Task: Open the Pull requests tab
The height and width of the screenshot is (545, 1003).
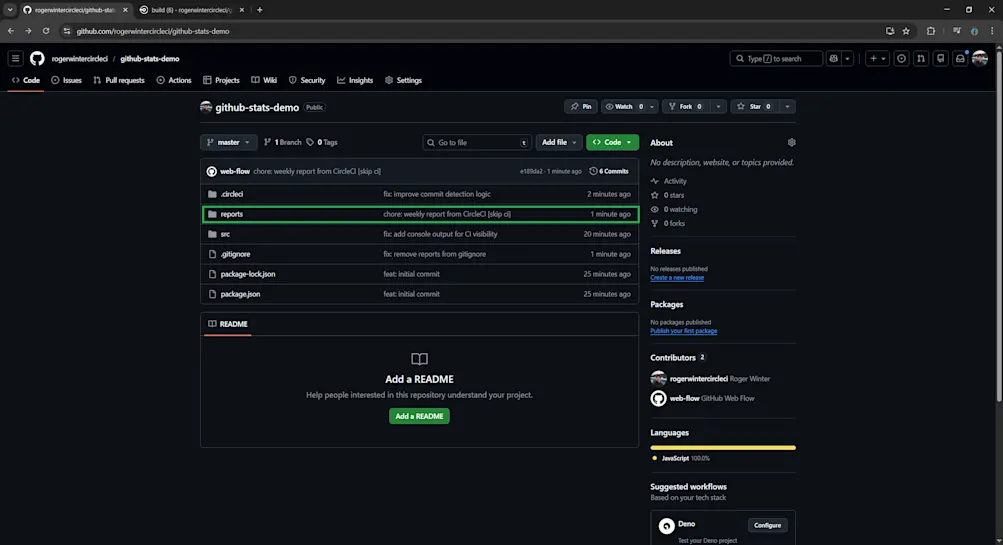Action: pos(119,80)
